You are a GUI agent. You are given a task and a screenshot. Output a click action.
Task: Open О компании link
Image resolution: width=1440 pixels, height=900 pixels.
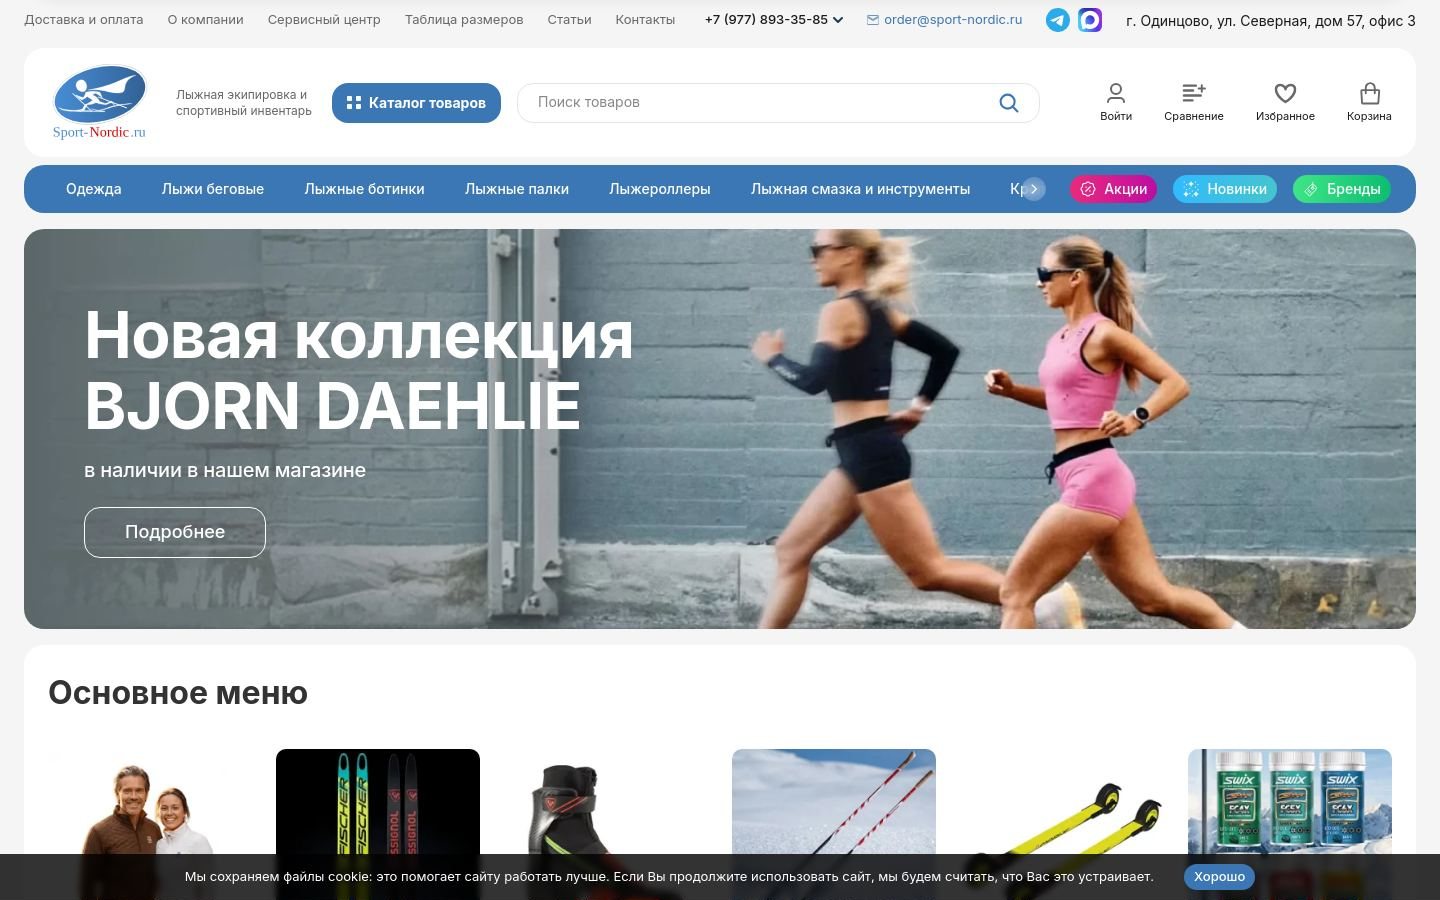tap(206, 20)
